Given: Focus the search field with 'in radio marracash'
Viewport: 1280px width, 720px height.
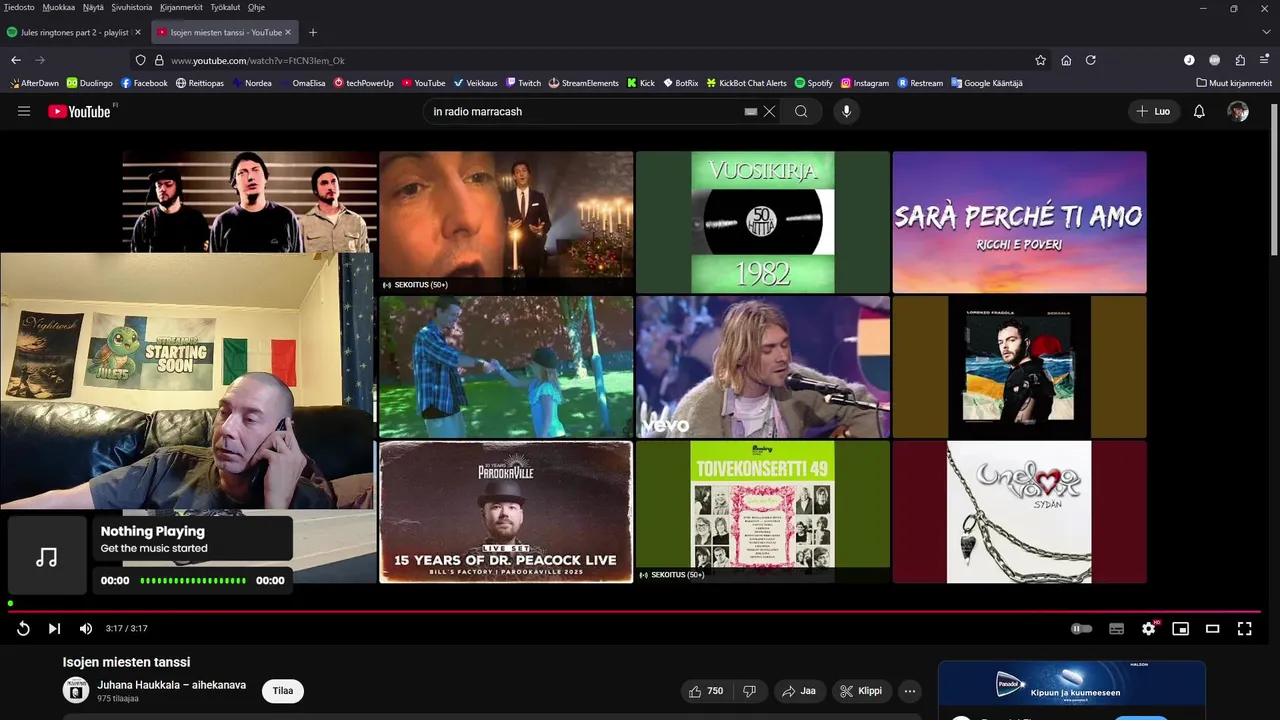Looking at the screenshot, I should [585, 111].
